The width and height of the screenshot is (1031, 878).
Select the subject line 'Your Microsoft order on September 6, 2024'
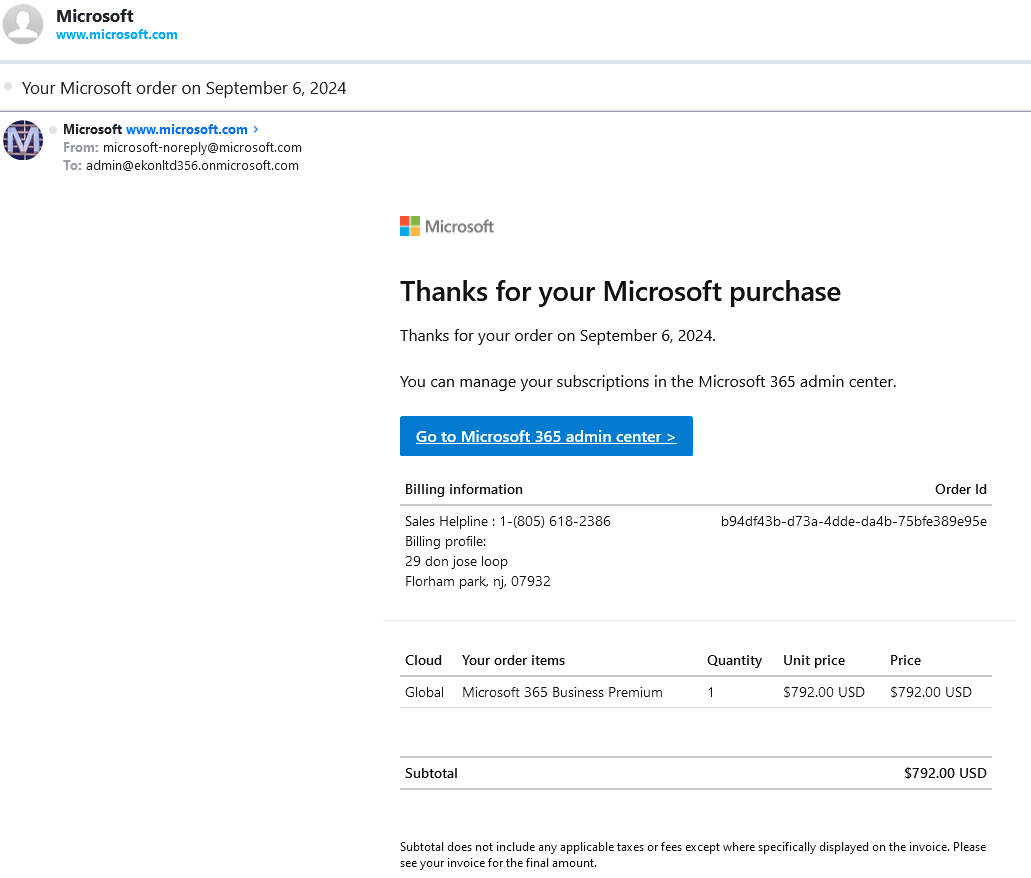pos(184,88)
